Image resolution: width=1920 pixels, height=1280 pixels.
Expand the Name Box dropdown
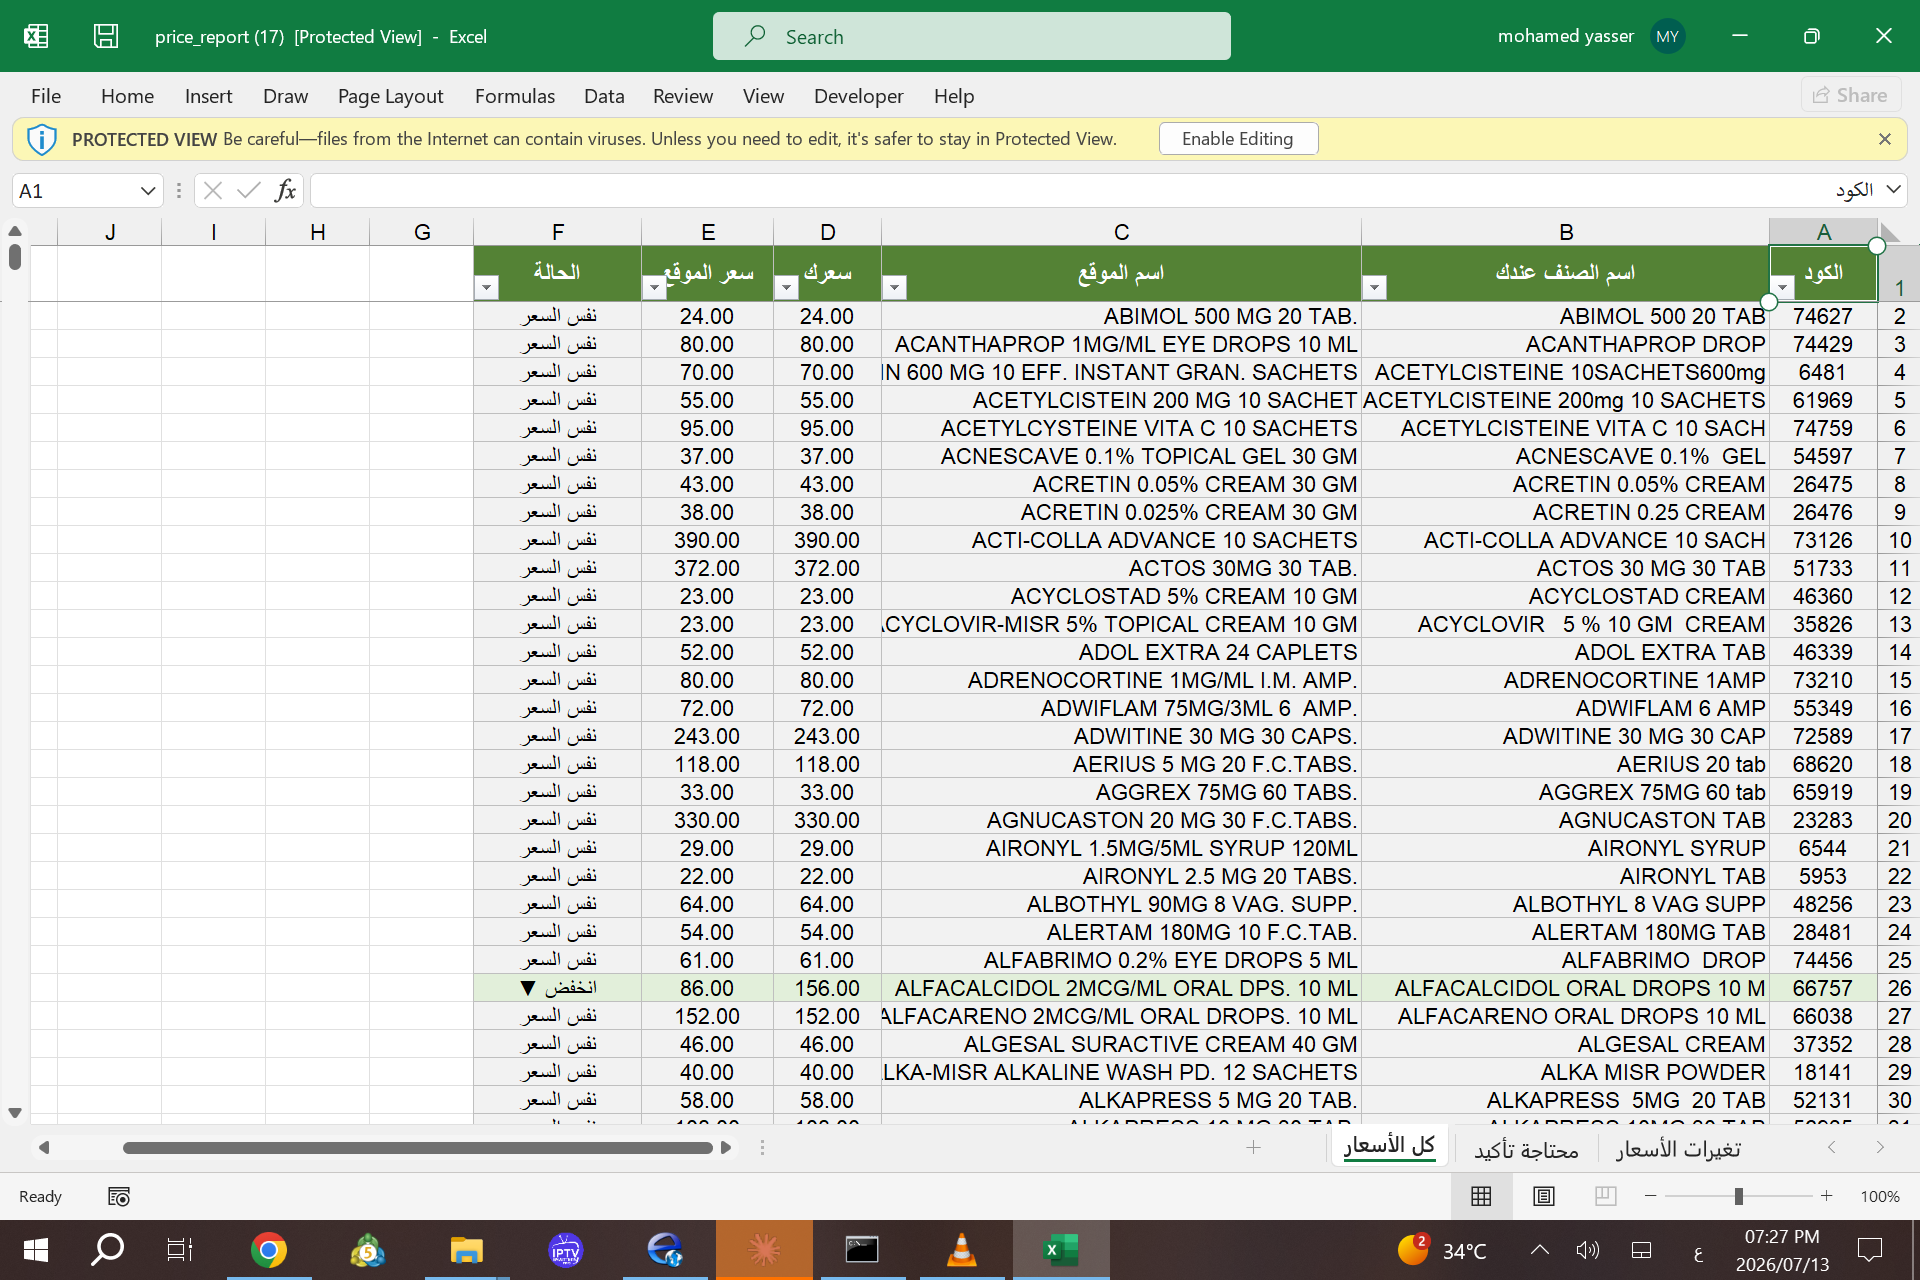[147, 190]
